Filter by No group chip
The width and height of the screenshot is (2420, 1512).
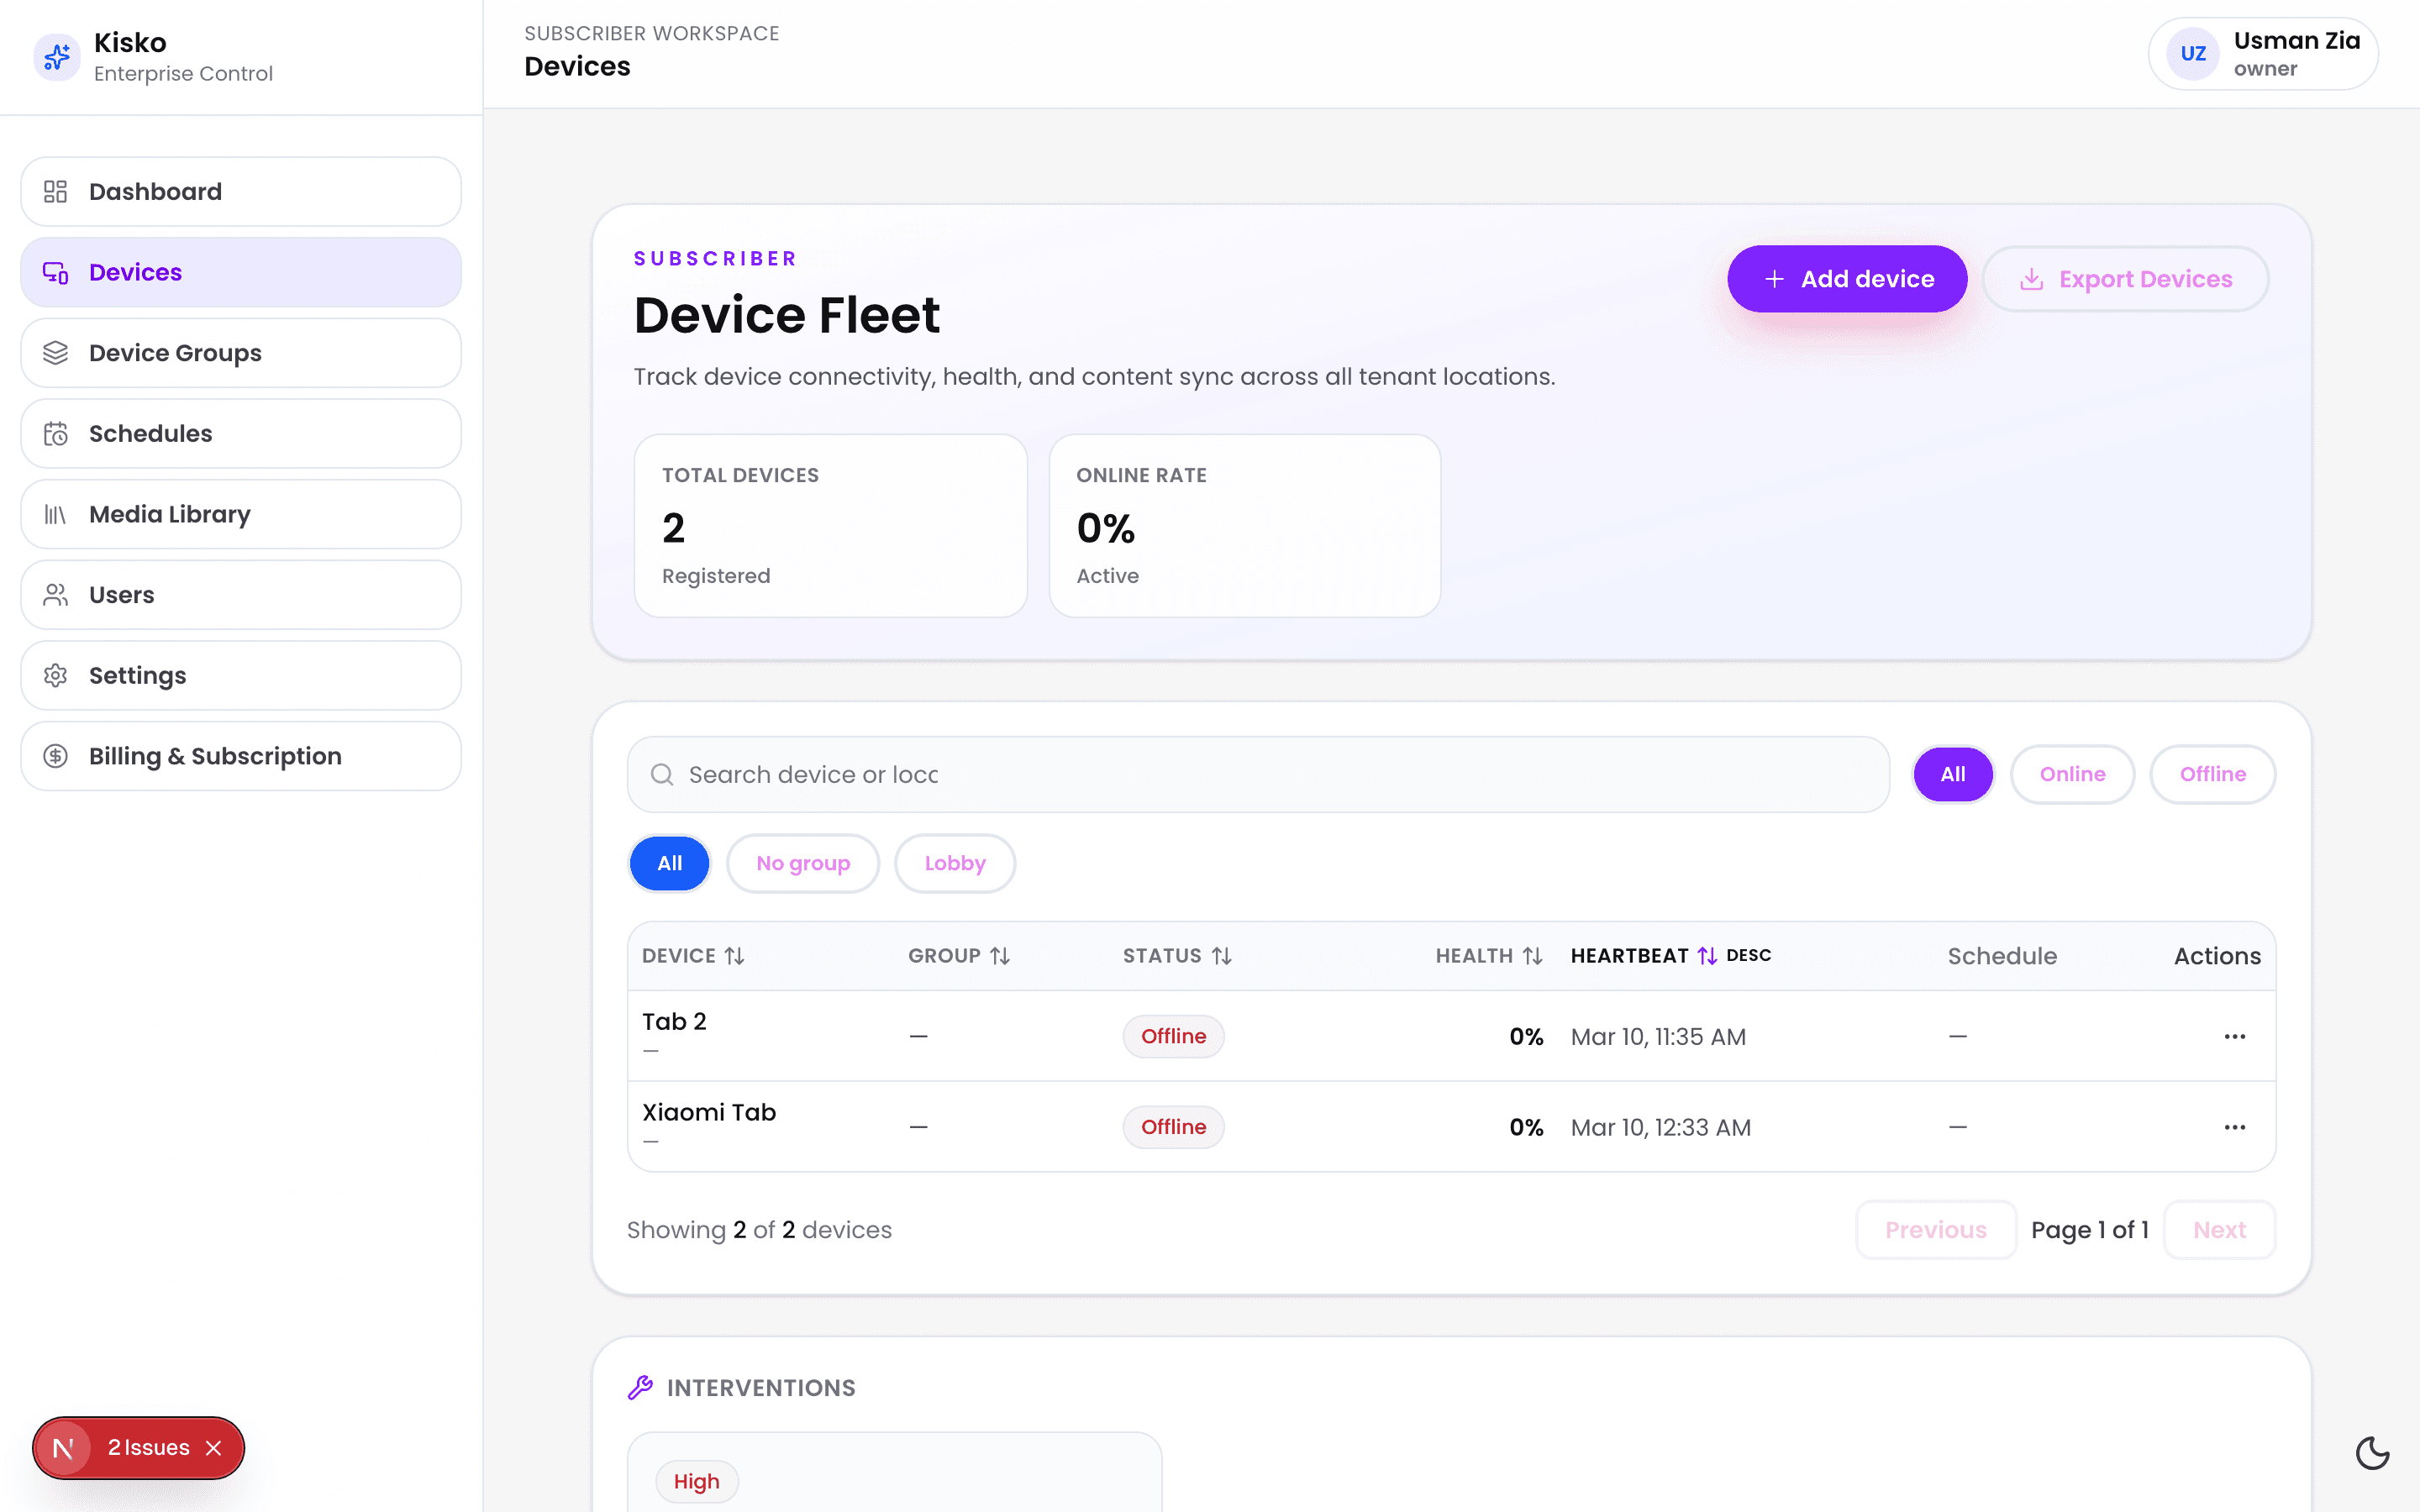click(x=803, y=863)
